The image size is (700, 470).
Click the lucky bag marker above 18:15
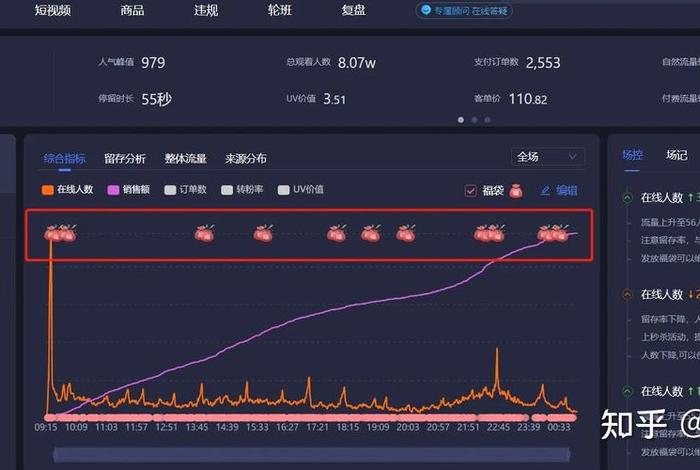337,233
